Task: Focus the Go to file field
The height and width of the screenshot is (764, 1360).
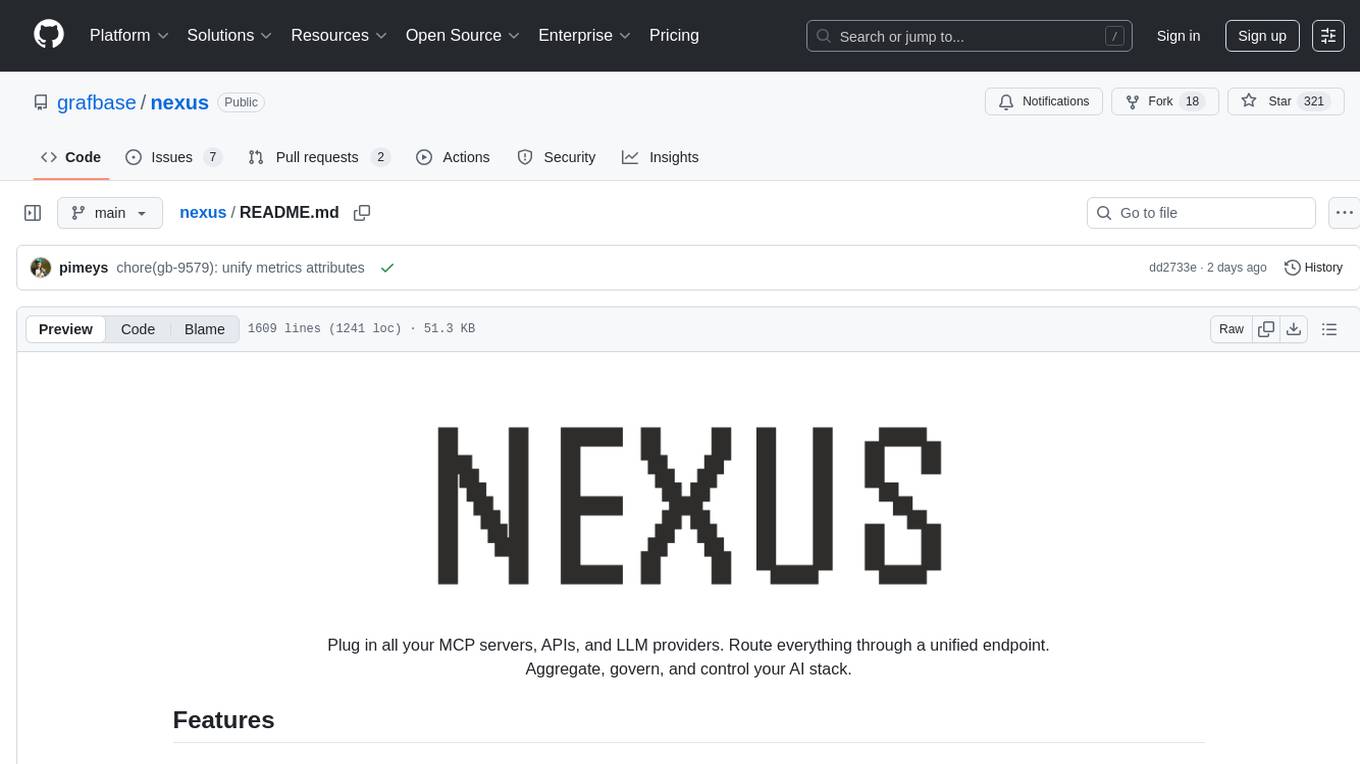Action: point(1201,213)
